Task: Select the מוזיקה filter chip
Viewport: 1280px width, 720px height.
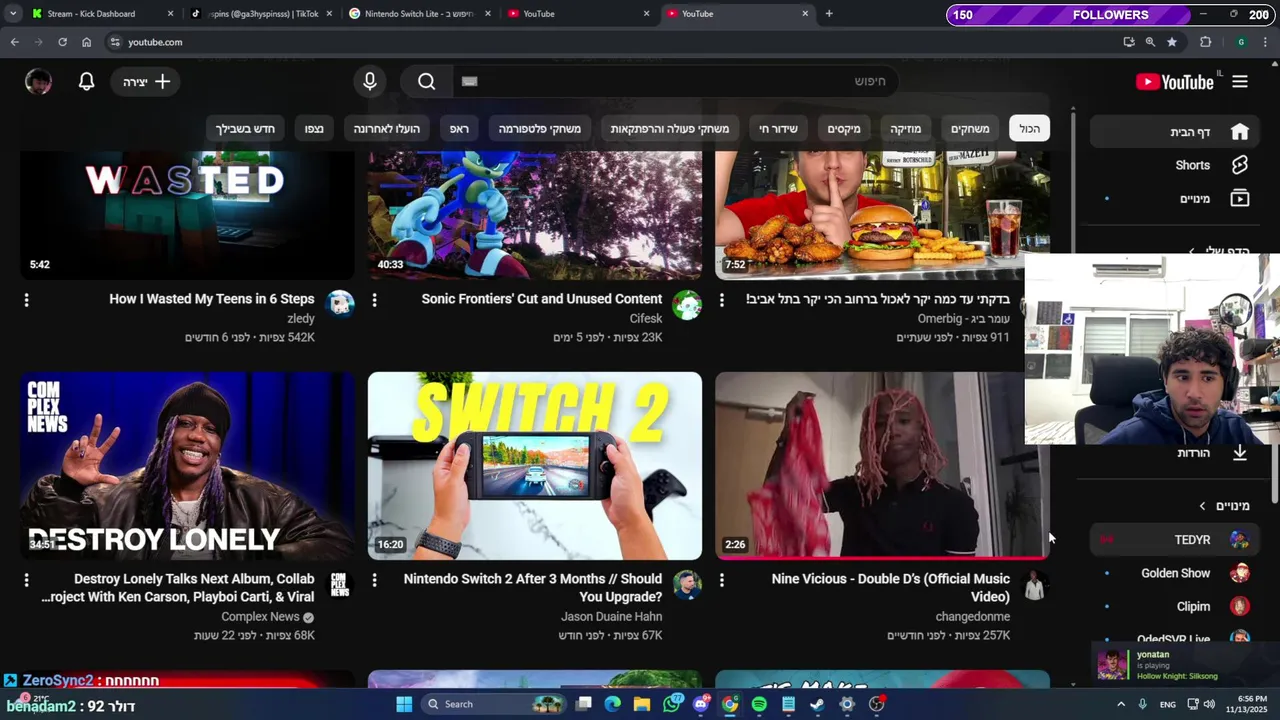Action: coord(906,129)
